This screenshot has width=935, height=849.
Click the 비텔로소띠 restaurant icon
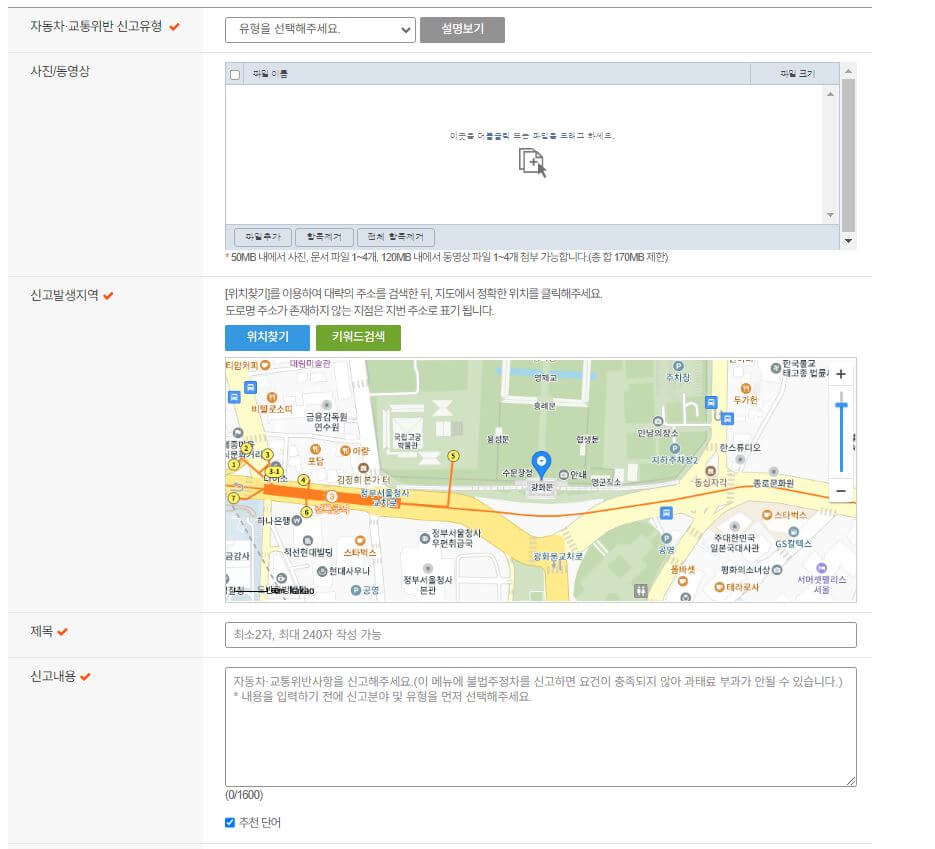[272, 397]
